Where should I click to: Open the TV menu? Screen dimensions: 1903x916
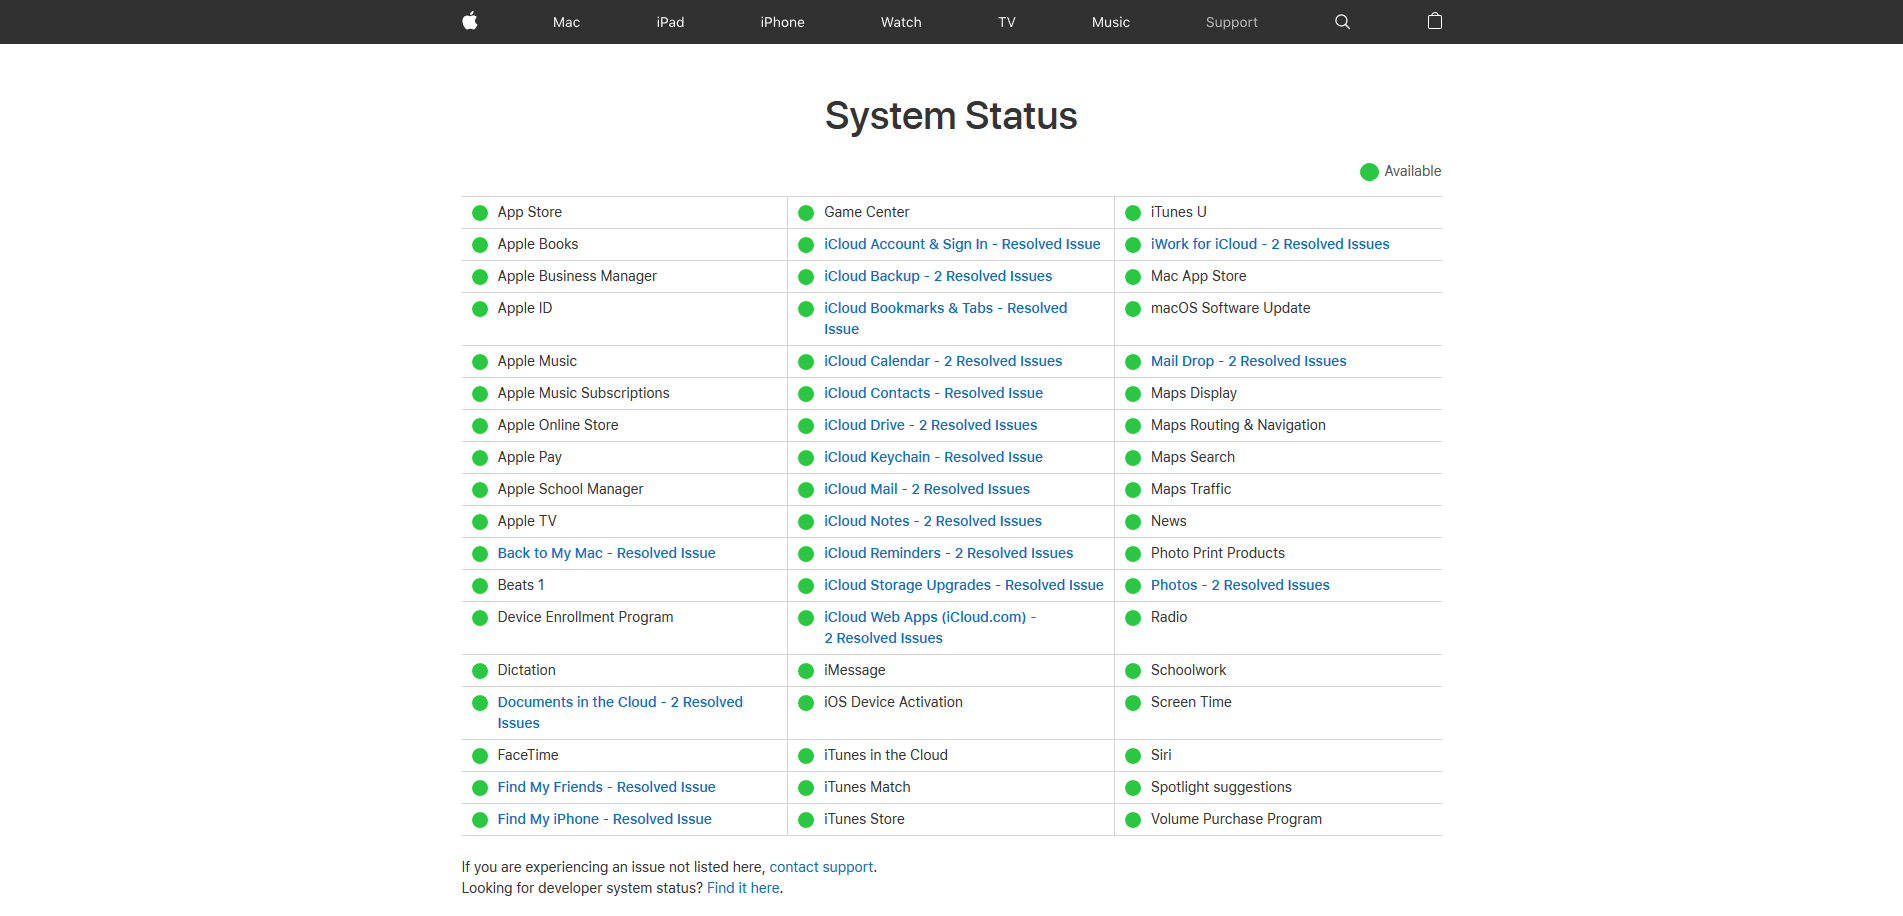(x=1007, y=22)
